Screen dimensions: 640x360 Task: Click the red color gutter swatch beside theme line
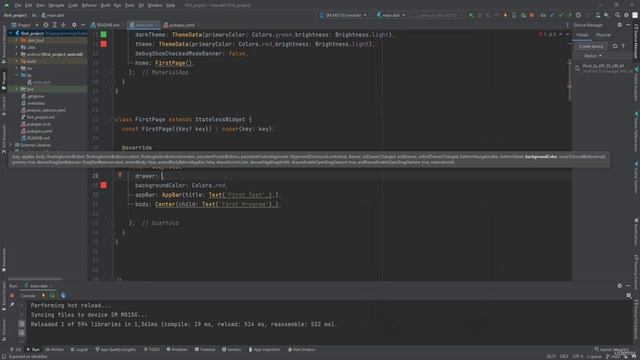coord(104,44)
